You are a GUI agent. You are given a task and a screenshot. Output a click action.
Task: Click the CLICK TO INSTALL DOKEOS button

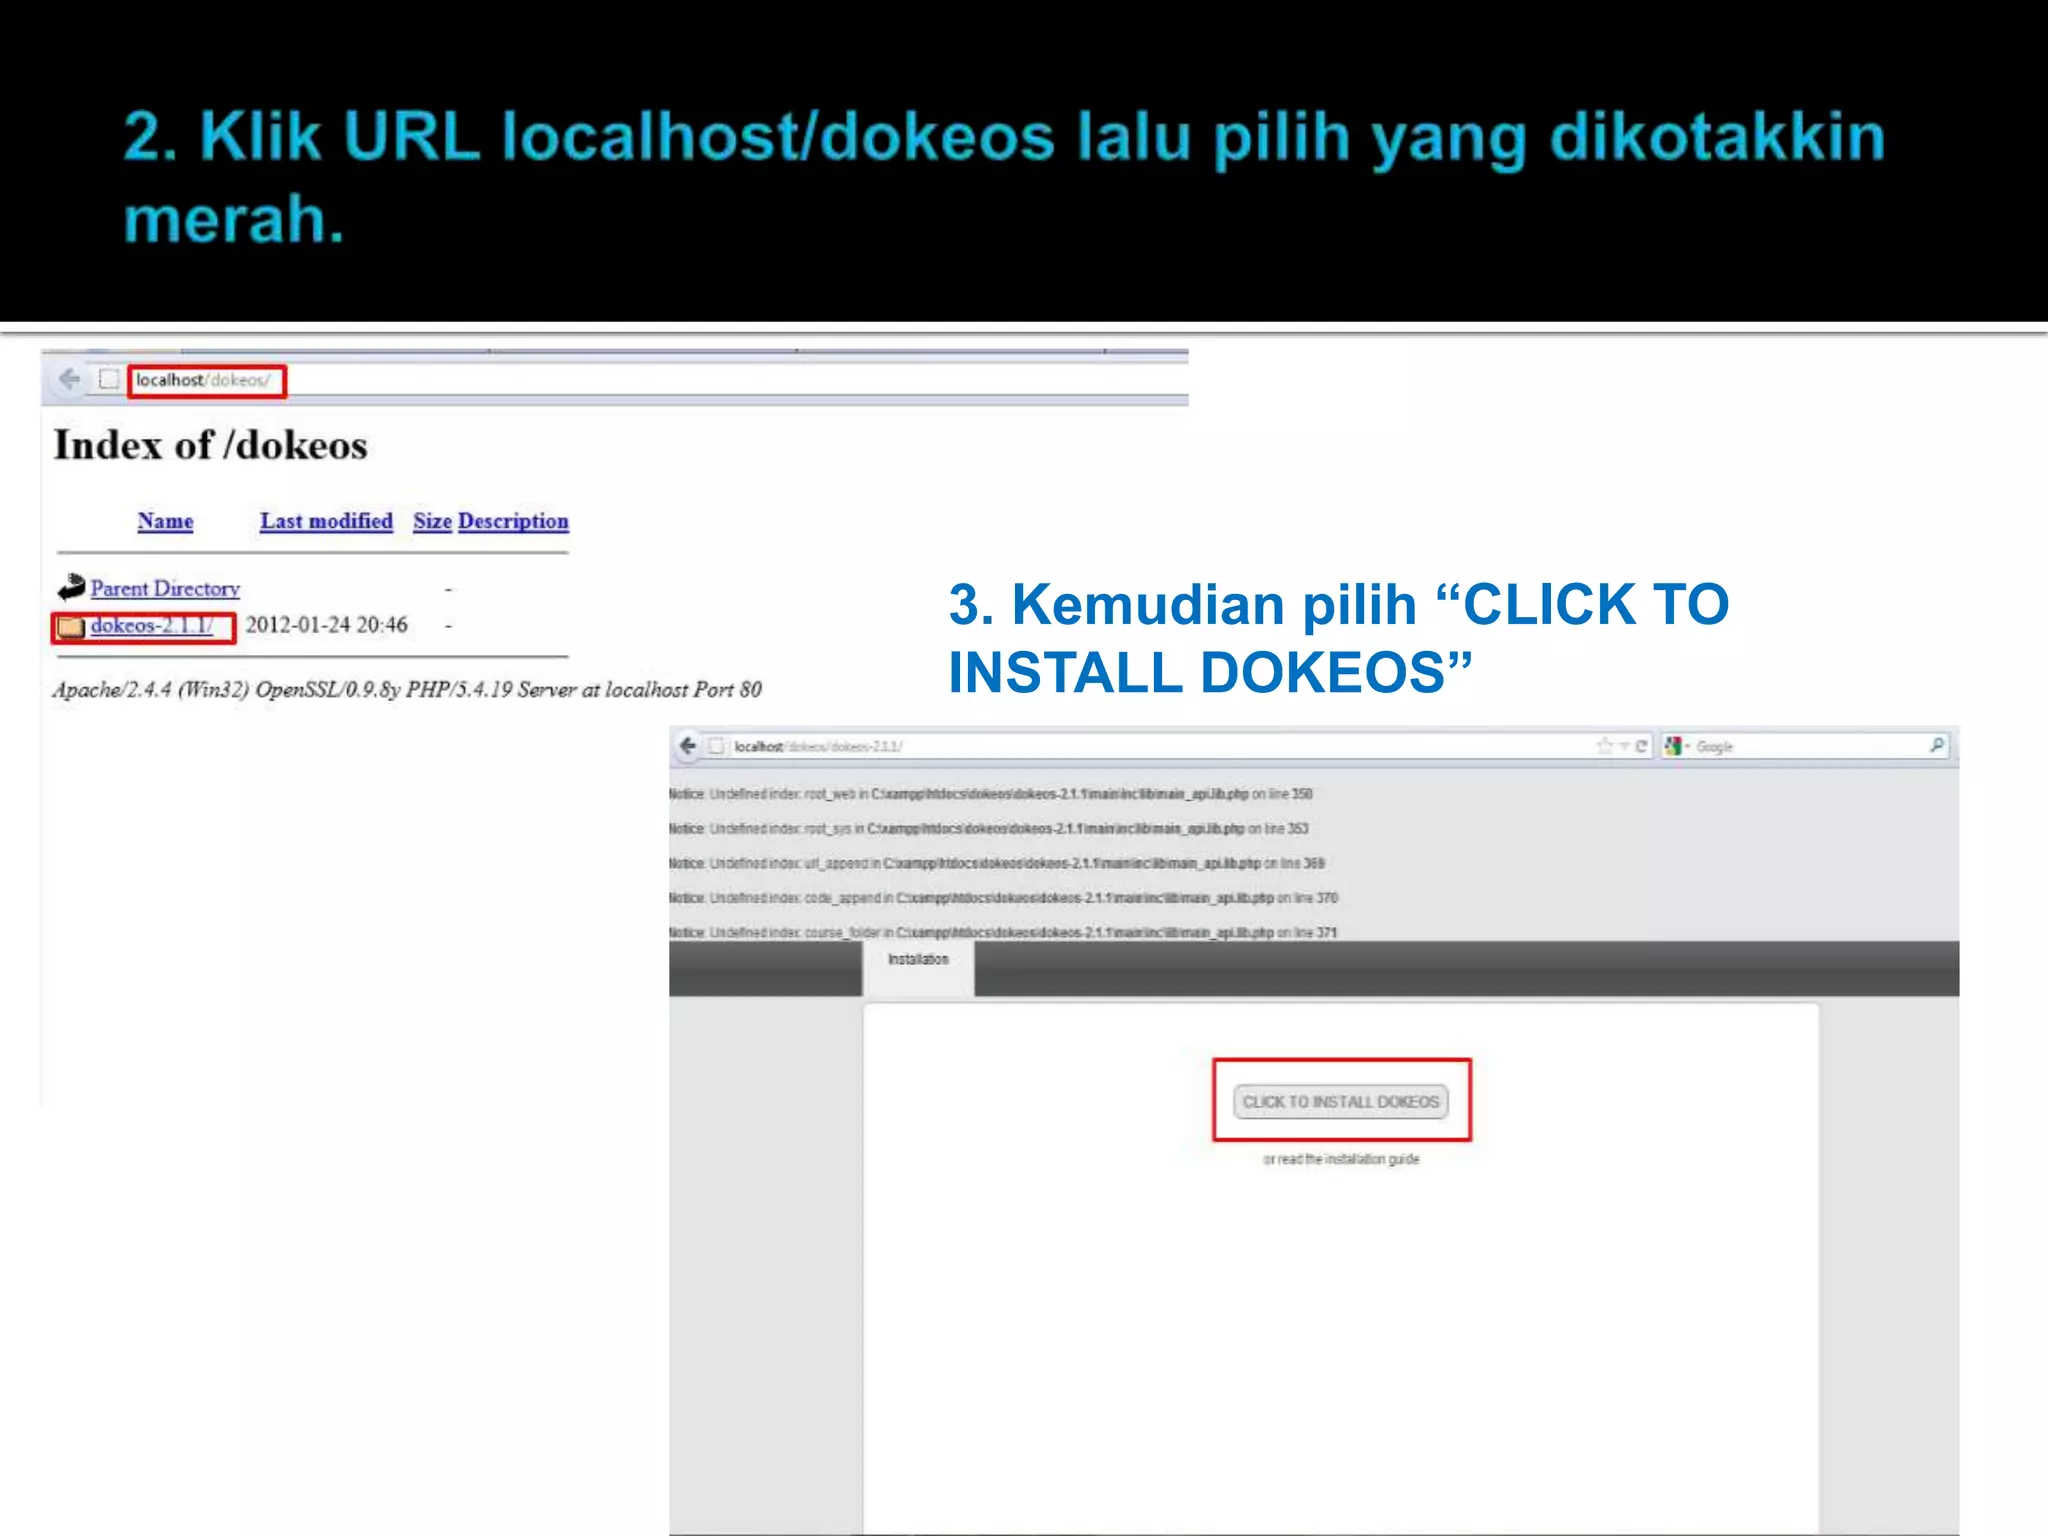1341,1101
